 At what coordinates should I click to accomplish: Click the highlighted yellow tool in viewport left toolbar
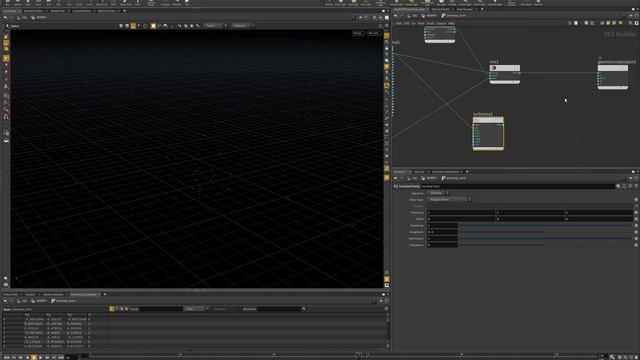(x=6, y=58)
